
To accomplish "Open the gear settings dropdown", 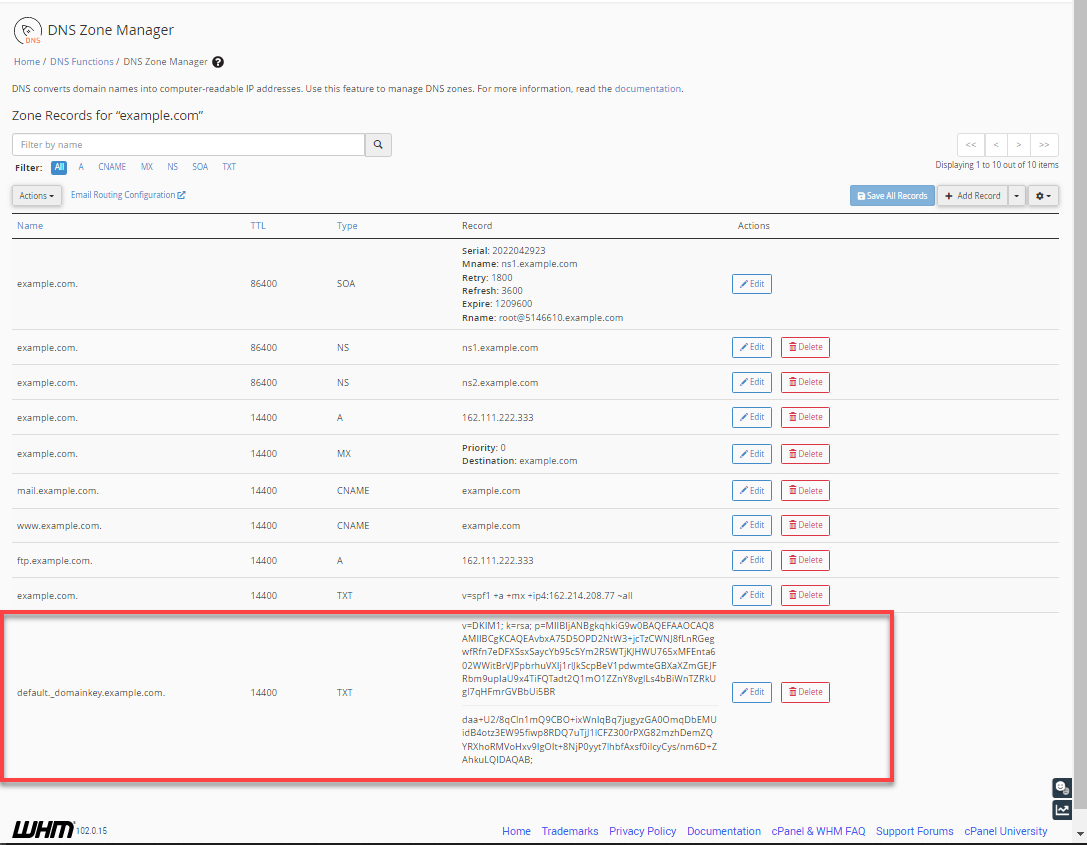I will pyautogui.click(x=1042, y=195).
